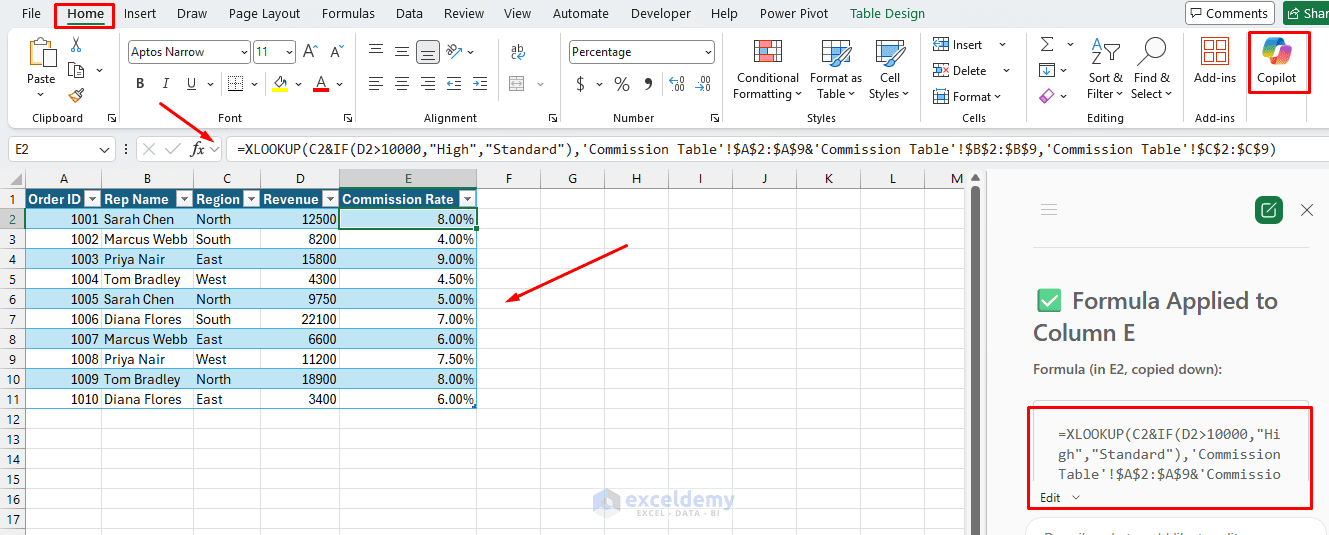Toggle Italic formatting
This screenshot has width=1329, height=535.
tap(166, 84)
